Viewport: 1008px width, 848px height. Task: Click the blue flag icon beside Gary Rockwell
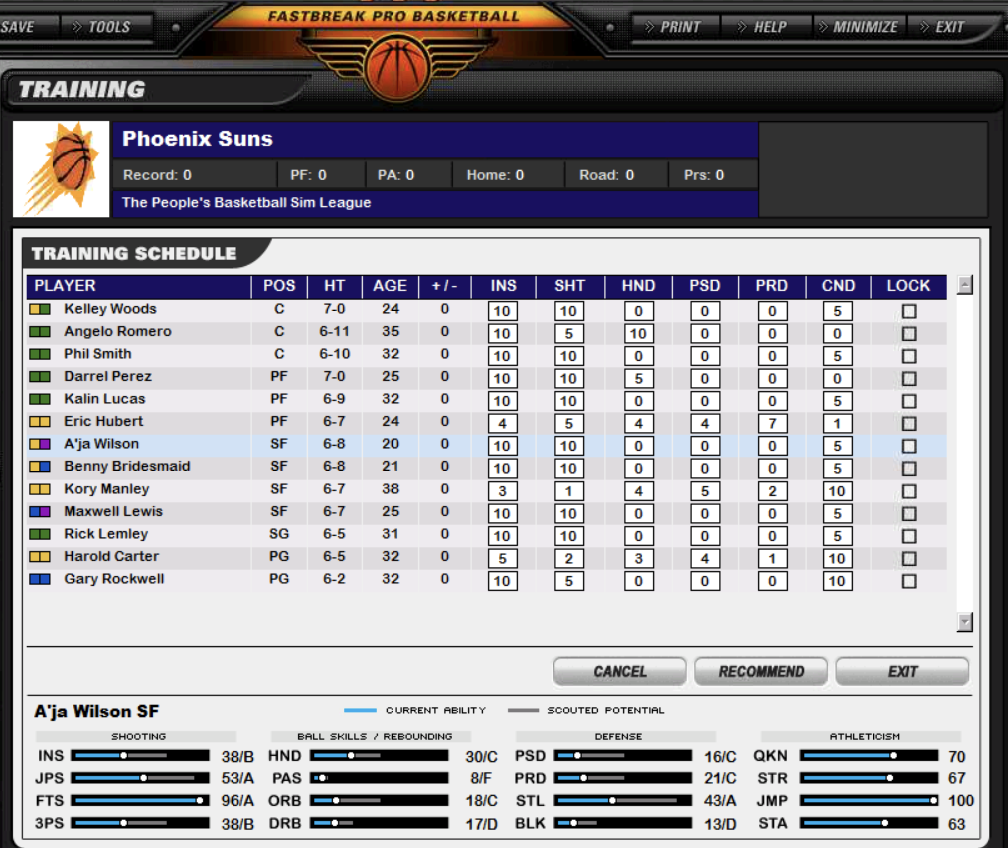tap(40, 579)
